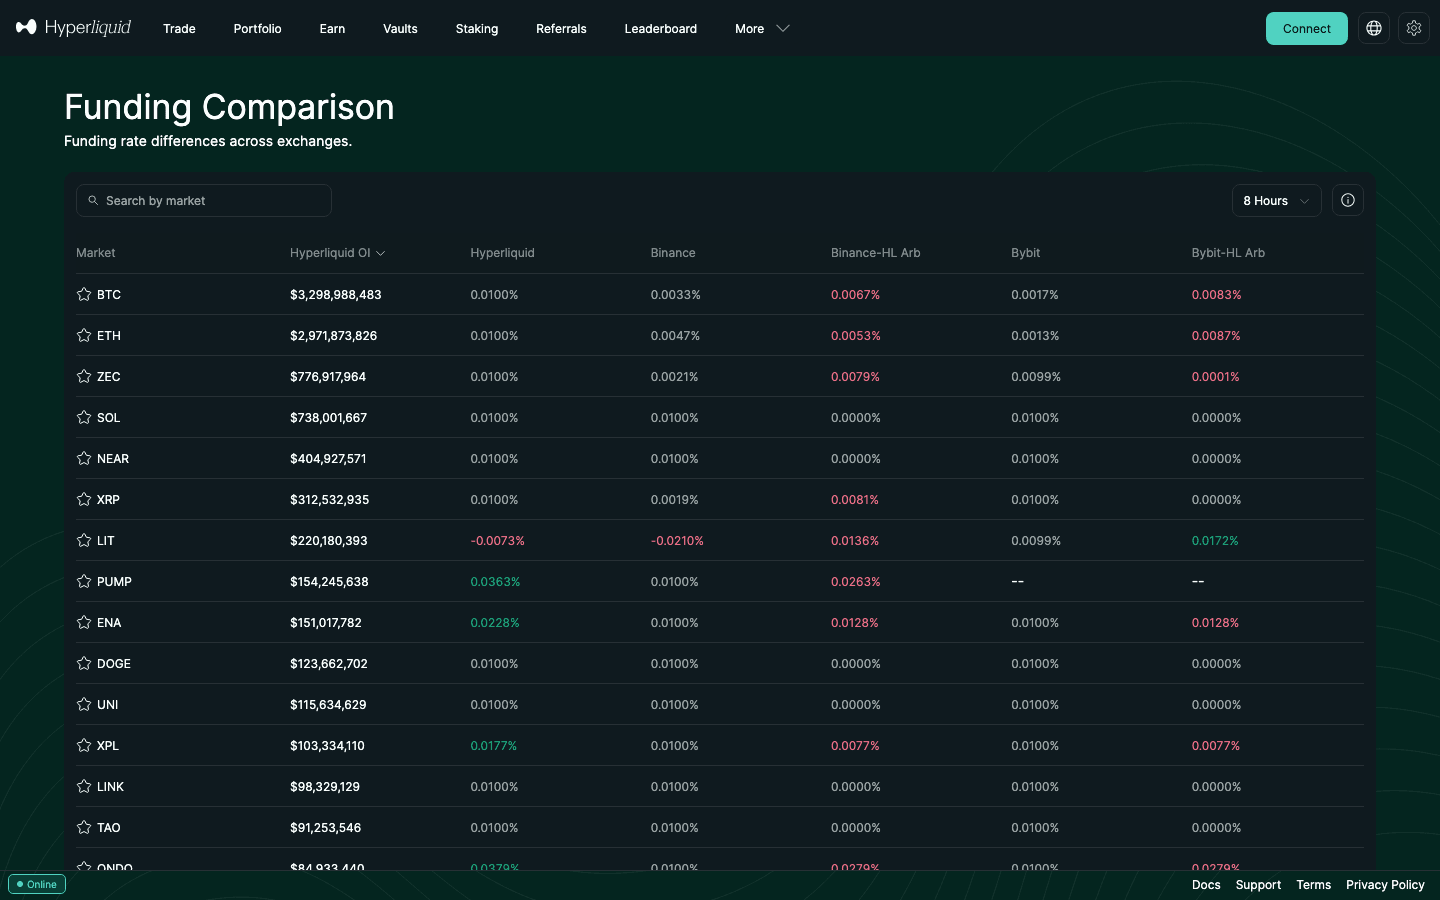Image resolution: width=1440 pixels, height=900 pixels.
Task: Click the LIT Bybit-HL Arb 0.0172%
Action: click(x=1215, y=540)
